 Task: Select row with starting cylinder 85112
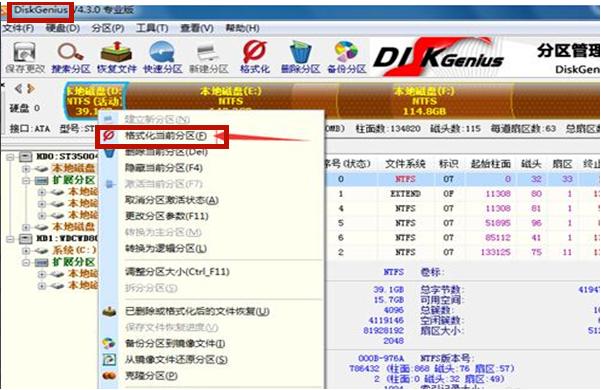(463, 238)
